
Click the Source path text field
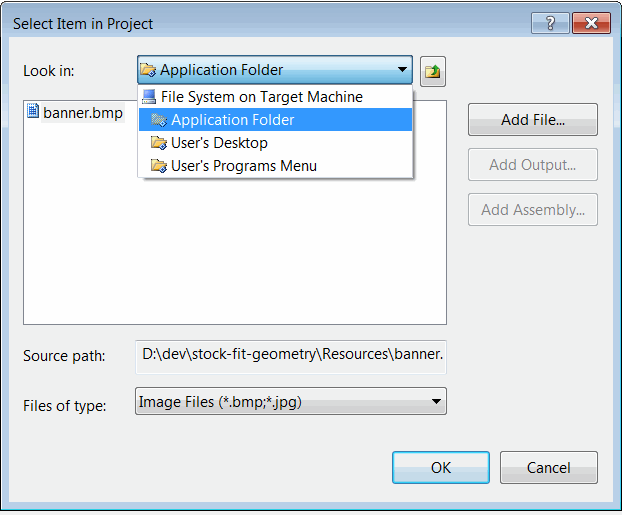(291, 357)
